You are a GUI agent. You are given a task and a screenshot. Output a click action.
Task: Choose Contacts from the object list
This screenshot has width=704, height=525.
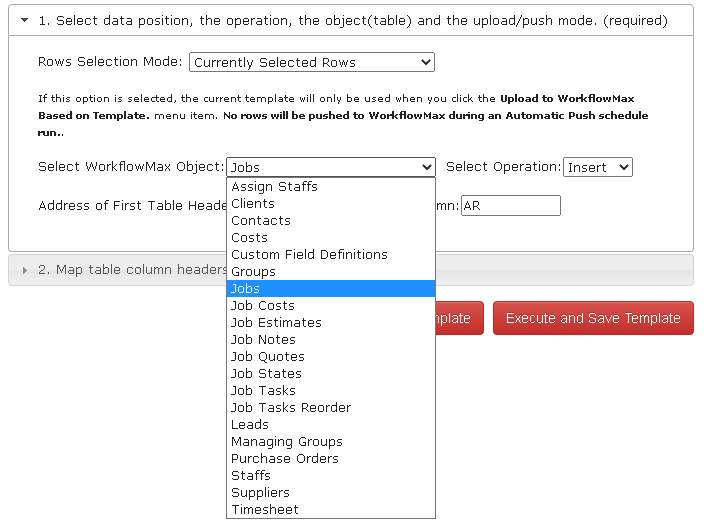point(331,221)
